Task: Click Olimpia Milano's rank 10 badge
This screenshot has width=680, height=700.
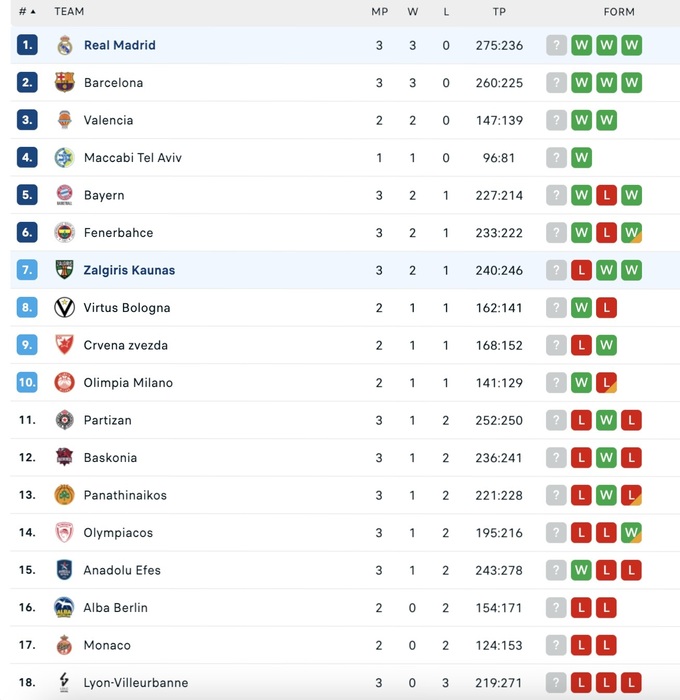Action: coord(27,383)
